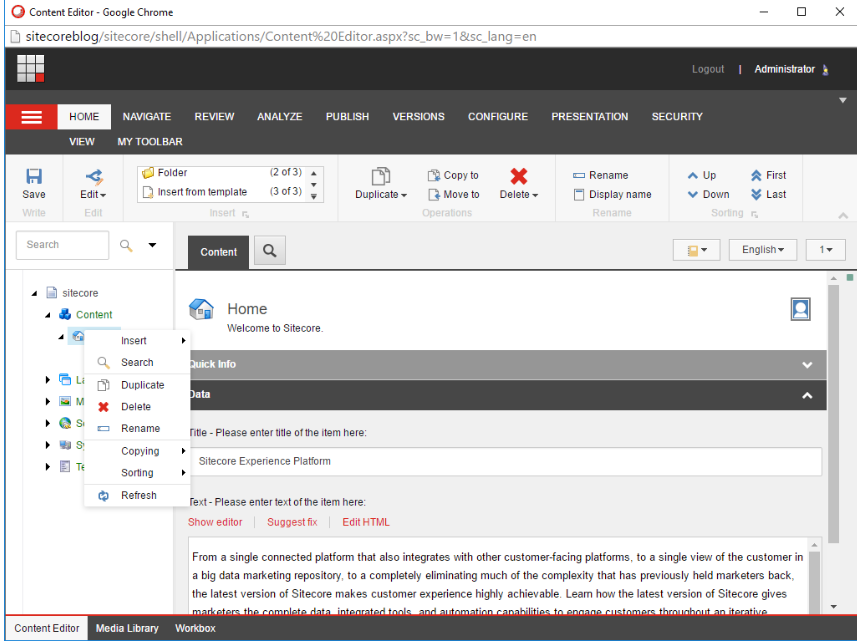857x641 pixels.
Task: Expand the Quick Info section chevron
Action: point(807,364)
